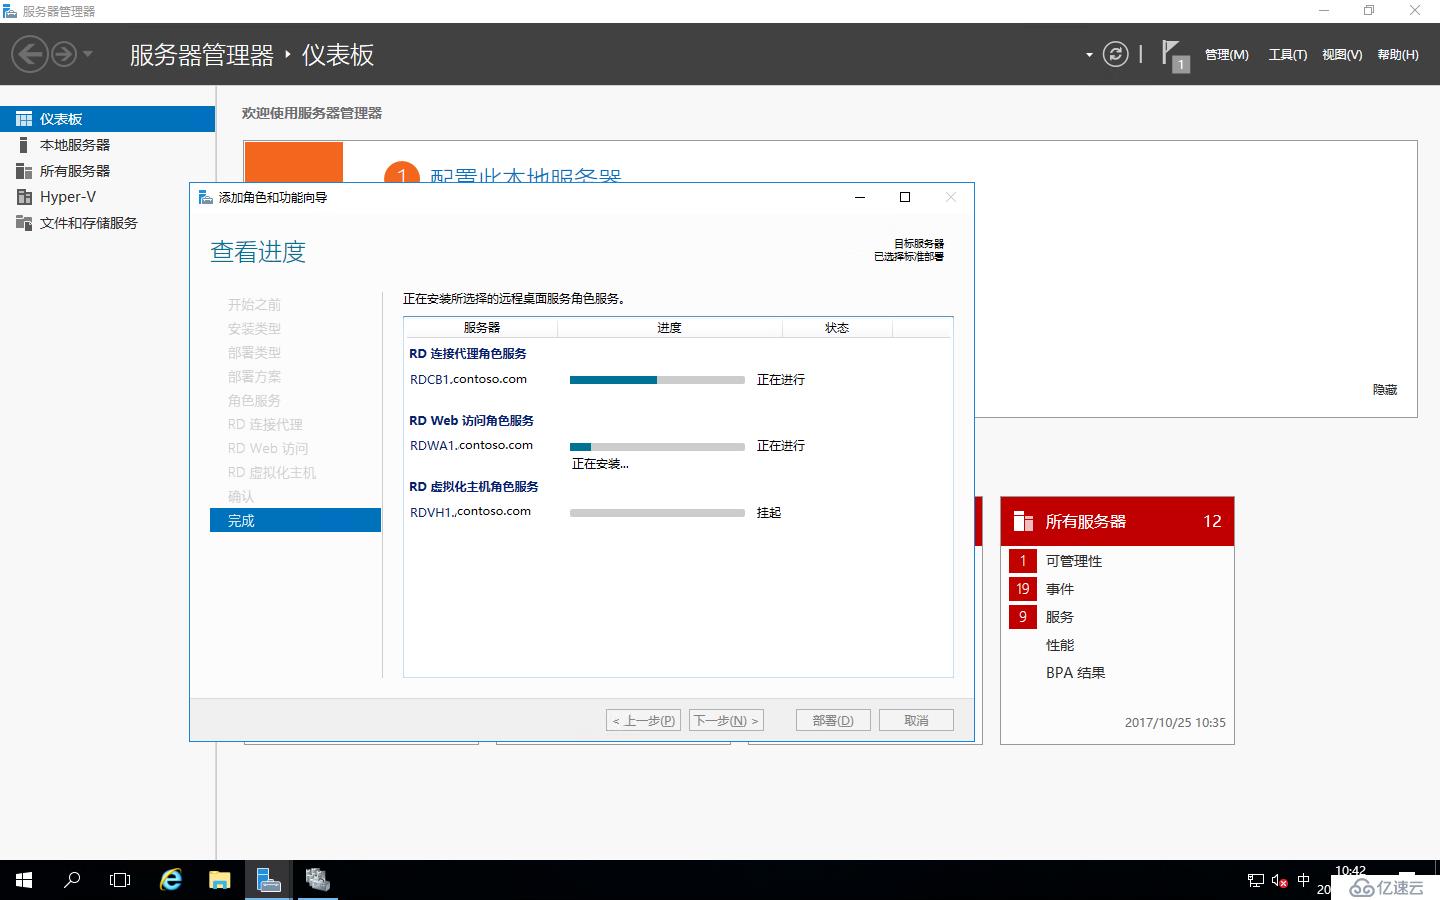Click the 文件和存储服务 sidebar icon

pyautogui.click(x=24, y=223)
